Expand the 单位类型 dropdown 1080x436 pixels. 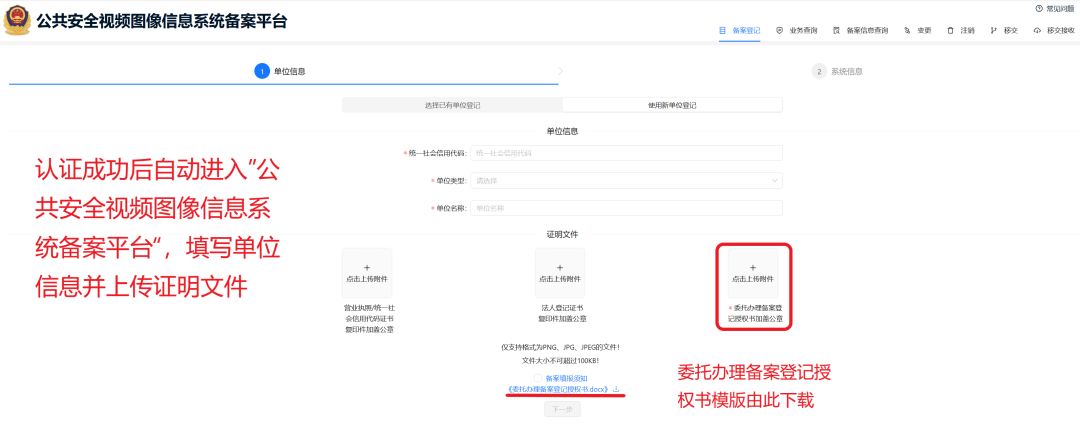point(626,180)
